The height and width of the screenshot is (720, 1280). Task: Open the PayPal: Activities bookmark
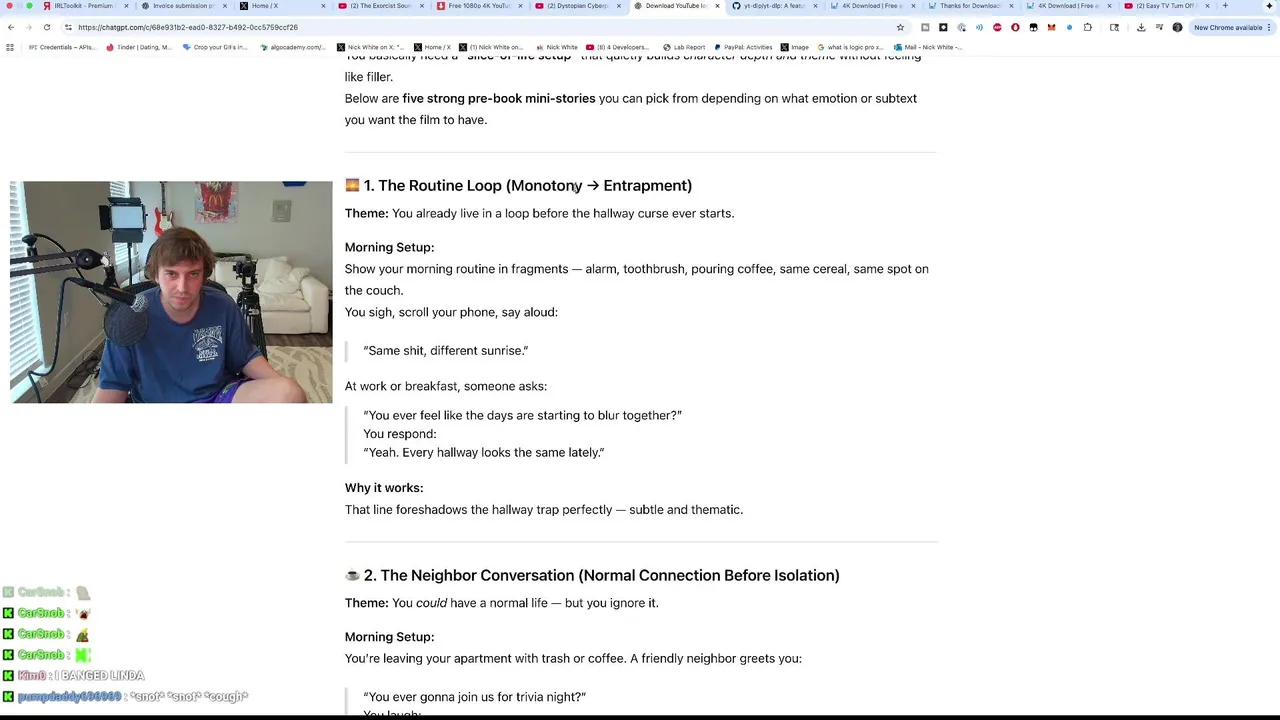coord(742,47)
